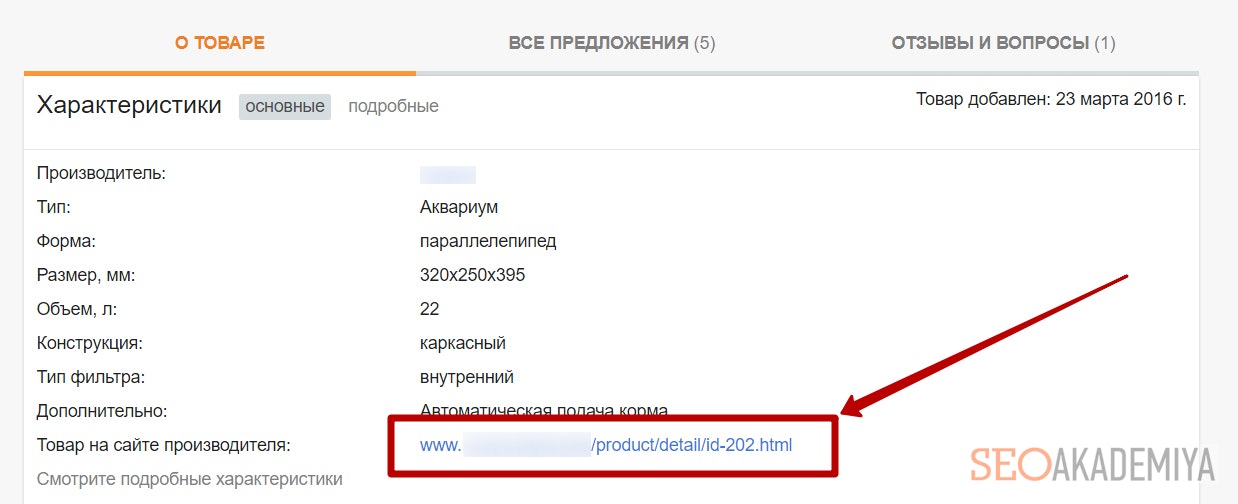Click the Автоматическая подача корма value

pos(543,410)
